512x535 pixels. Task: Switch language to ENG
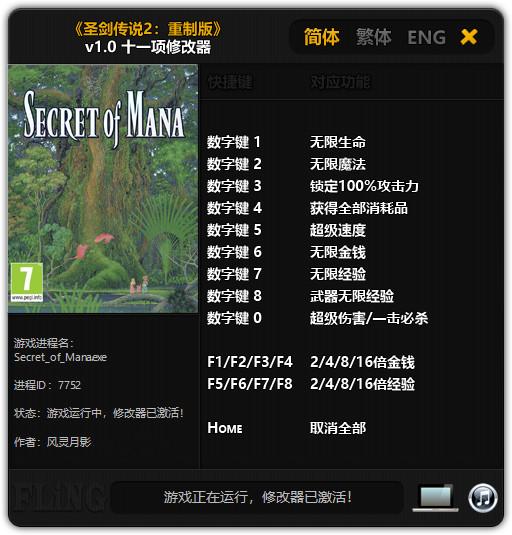point(427,37)
